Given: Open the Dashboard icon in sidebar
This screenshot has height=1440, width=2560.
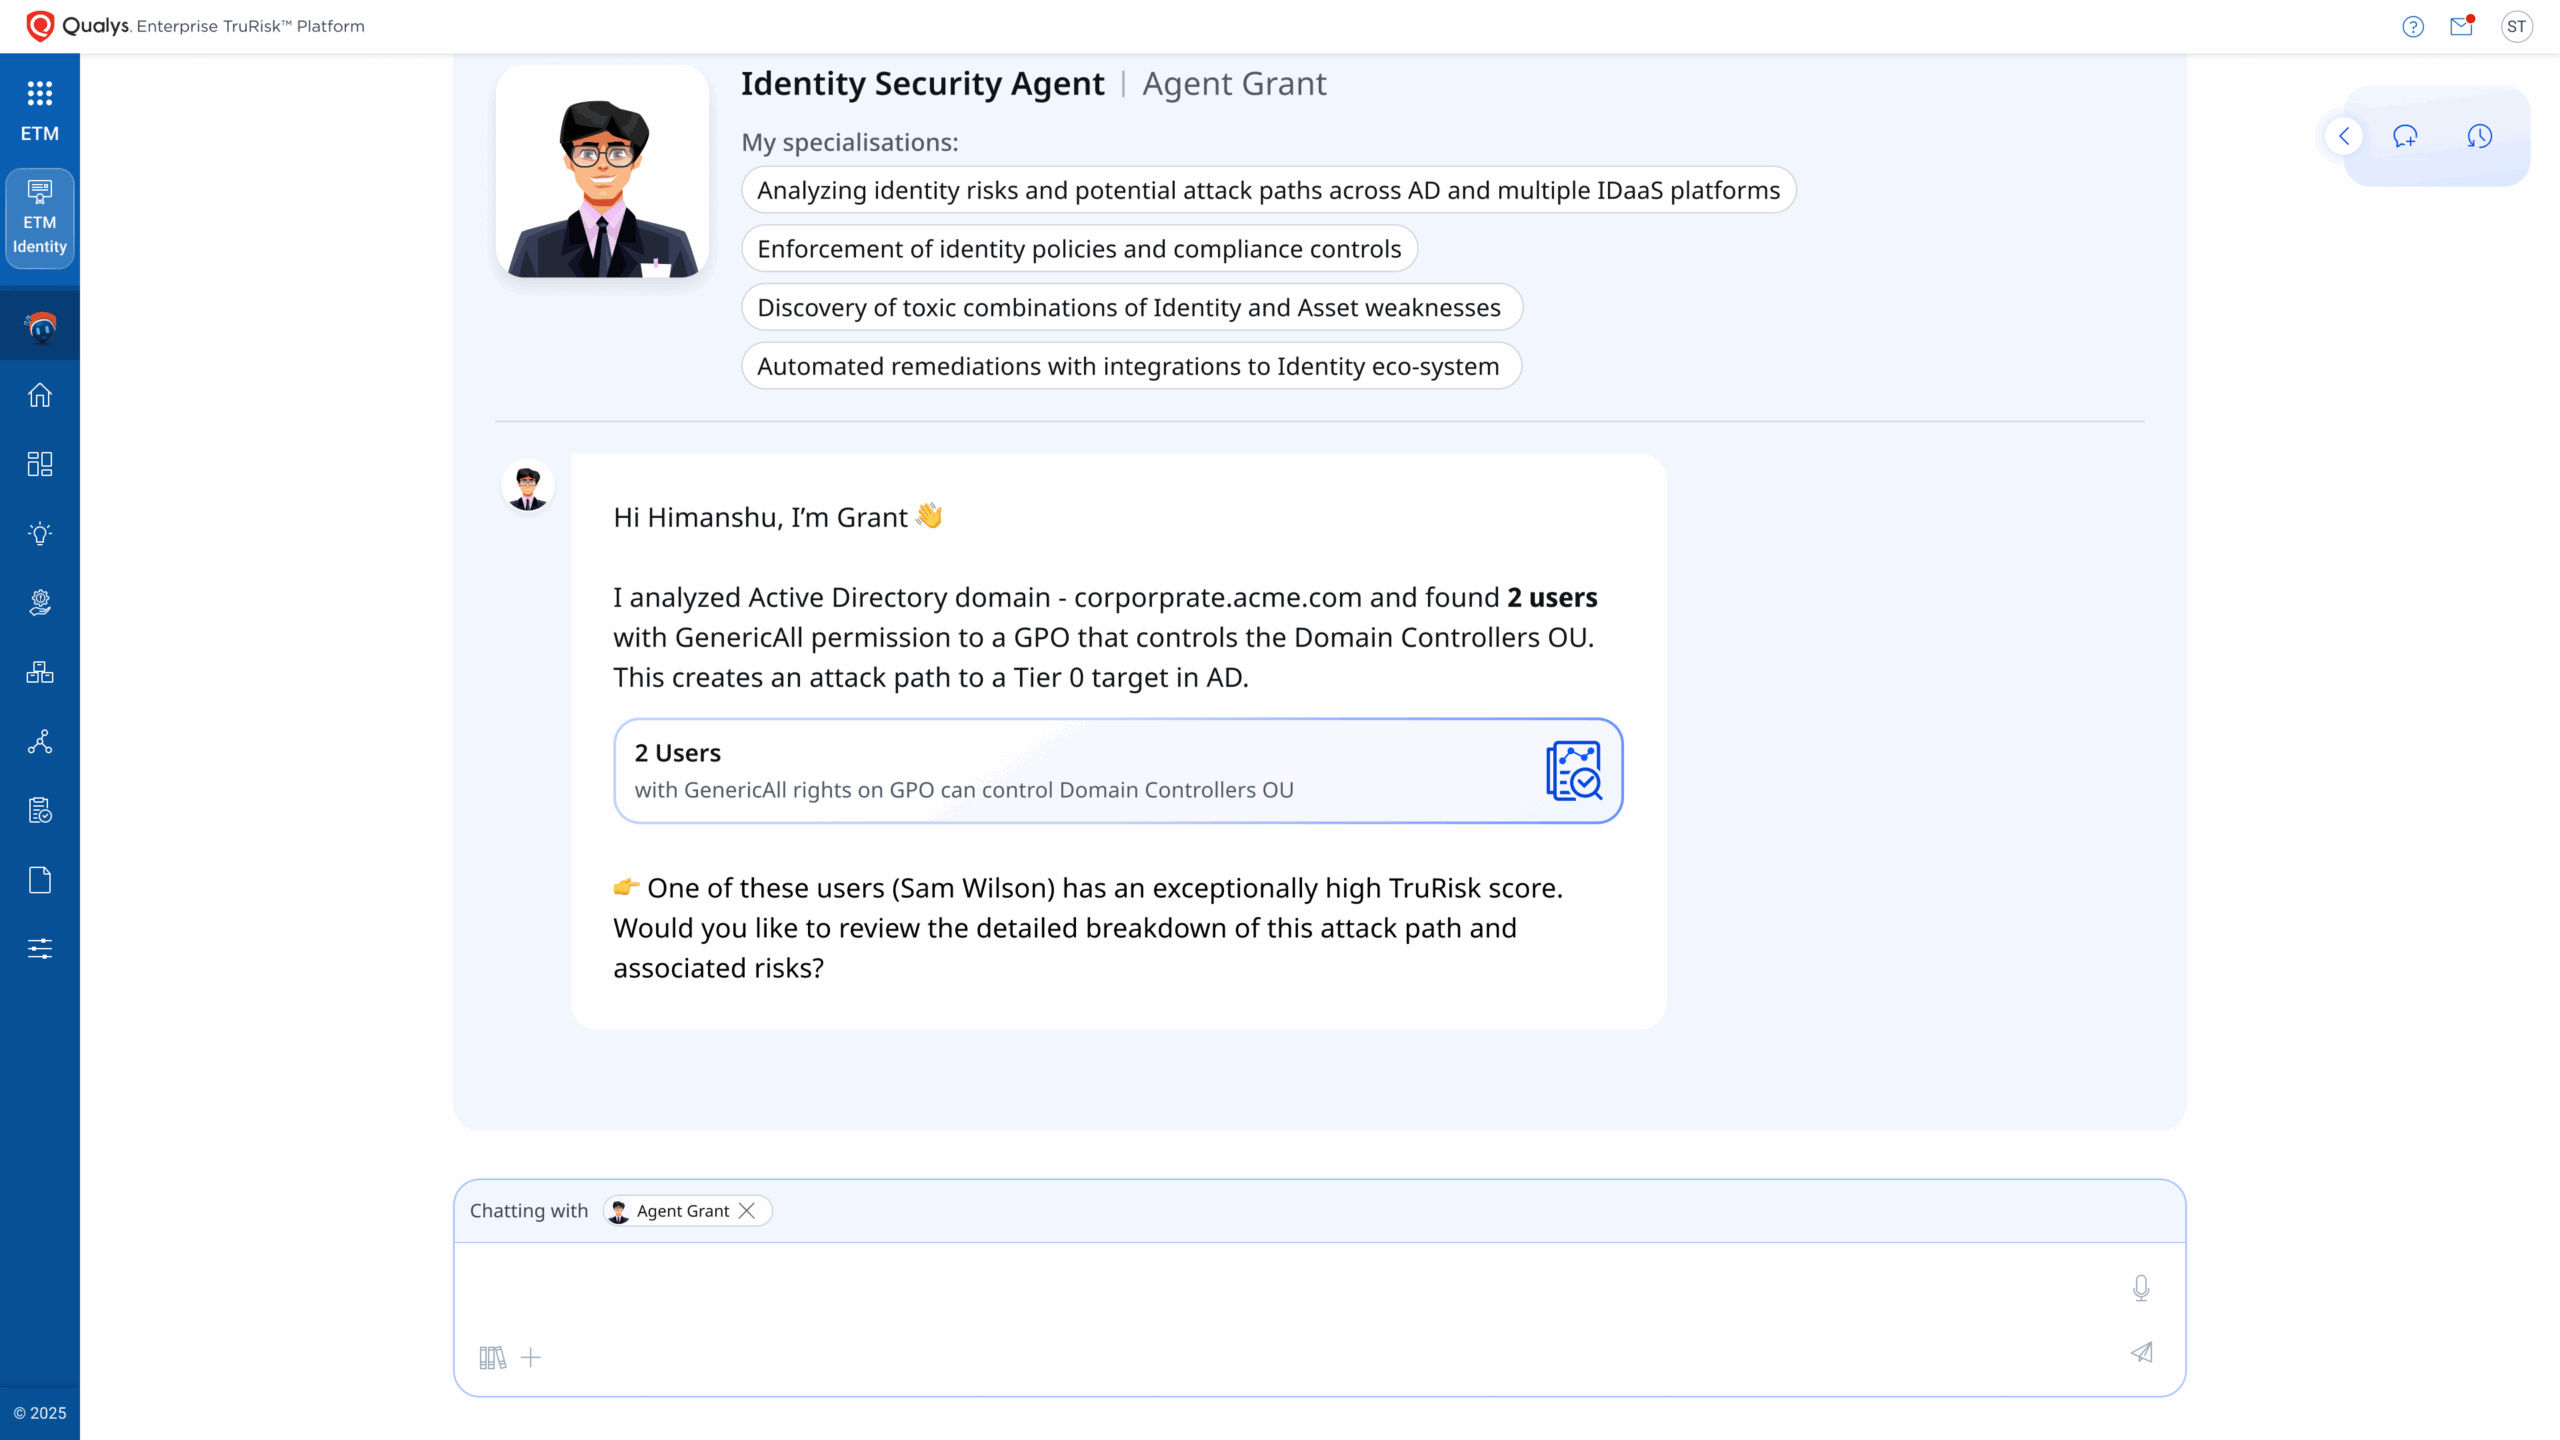Looking at the screenshot, I should point(40,464).
